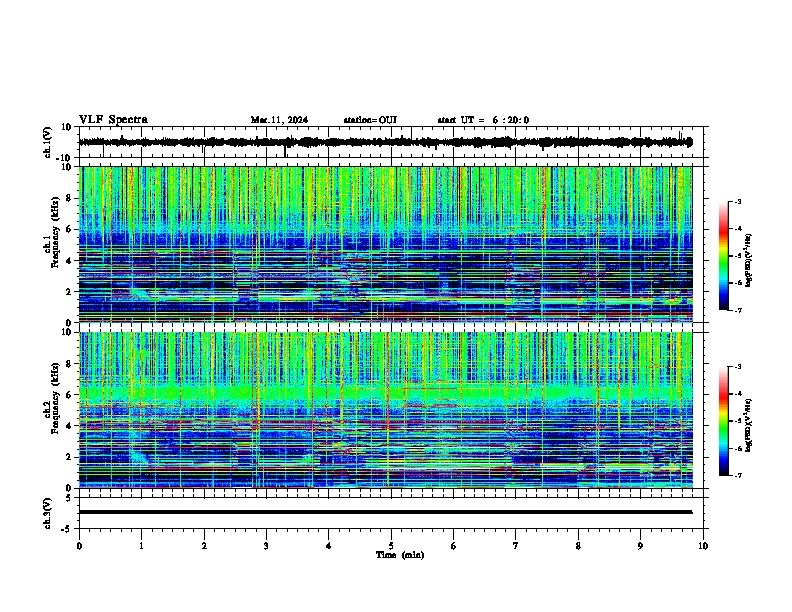Click the '2' tick on ch.2 frequency axis
This screenshot has width=792, height=612.
(x=69, y=457)
